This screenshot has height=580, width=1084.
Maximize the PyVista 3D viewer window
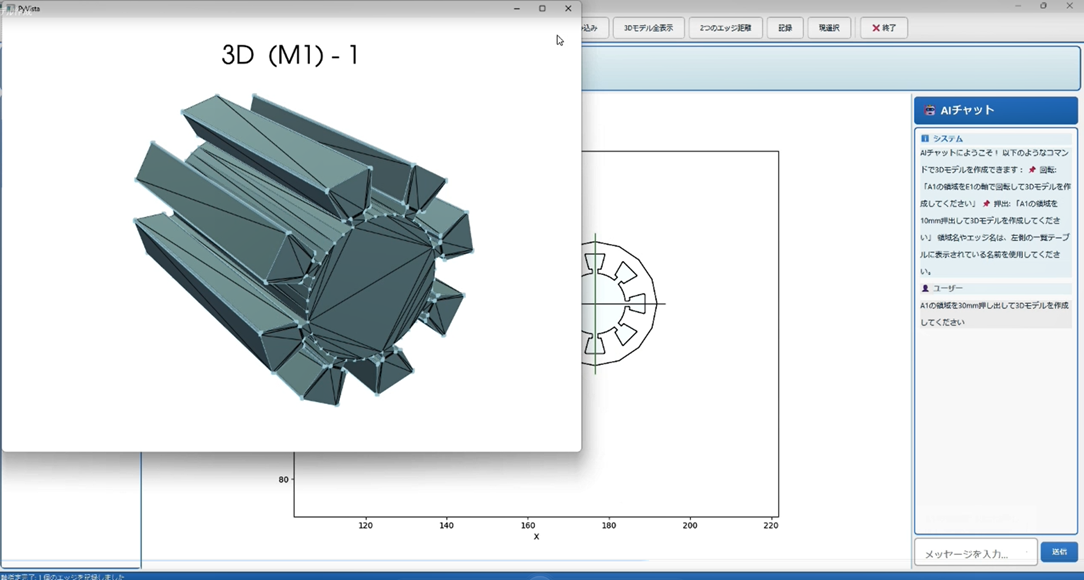pyautogui.click(x=542, y=8)
